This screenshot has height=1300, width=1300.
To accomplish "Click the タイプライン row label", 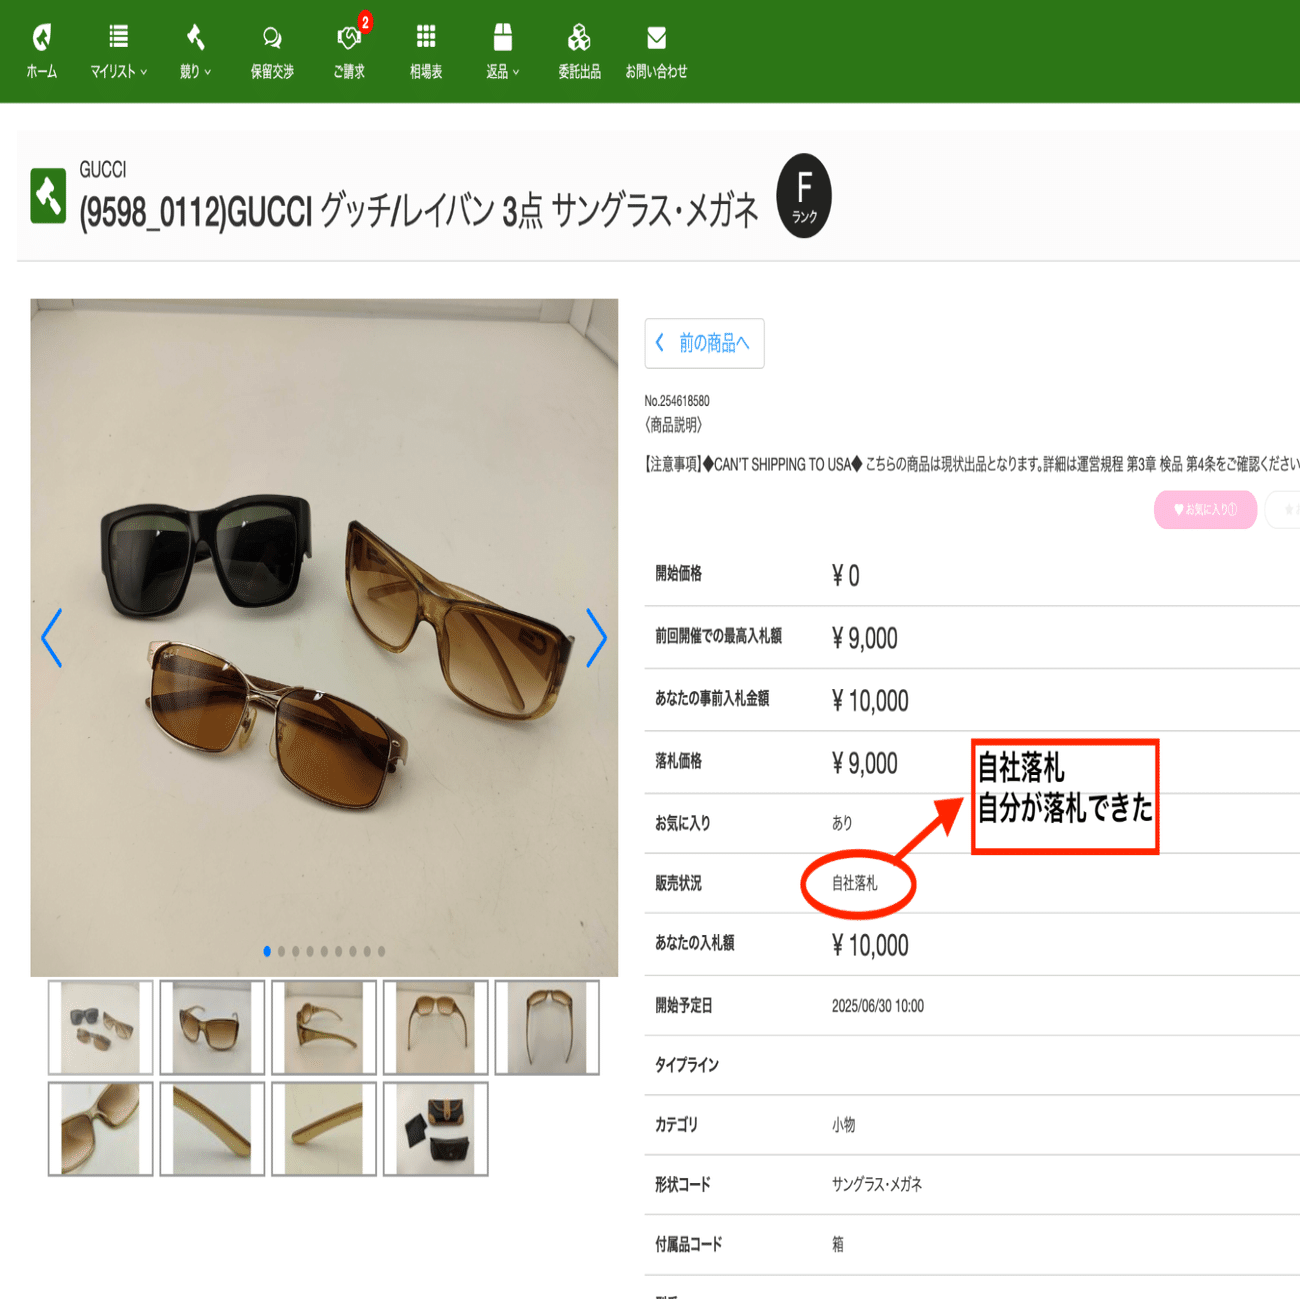I will tap(687, 1065).
